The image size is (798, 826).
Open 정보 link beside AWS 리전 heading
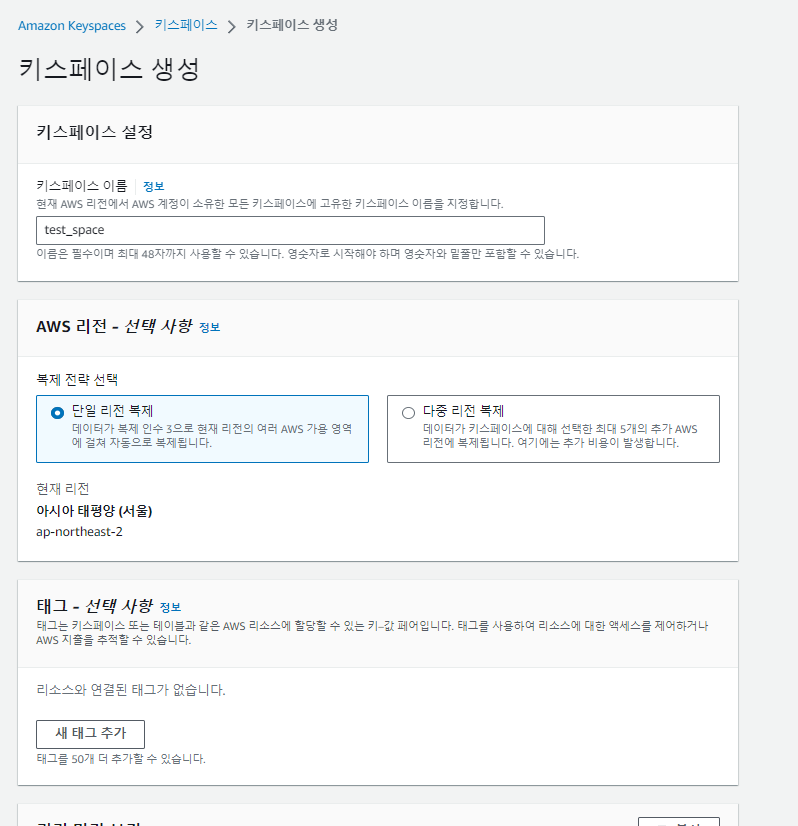point(209,327)
